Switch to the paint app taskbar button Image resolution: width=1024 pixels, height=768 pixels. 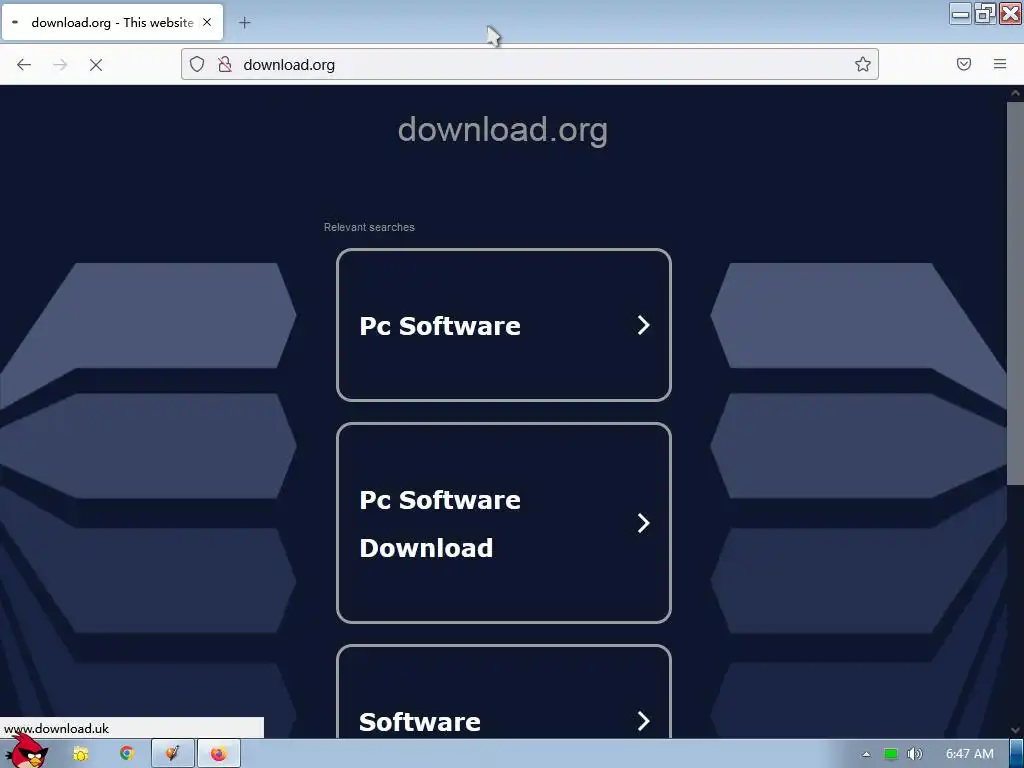[x=172, y=754]
